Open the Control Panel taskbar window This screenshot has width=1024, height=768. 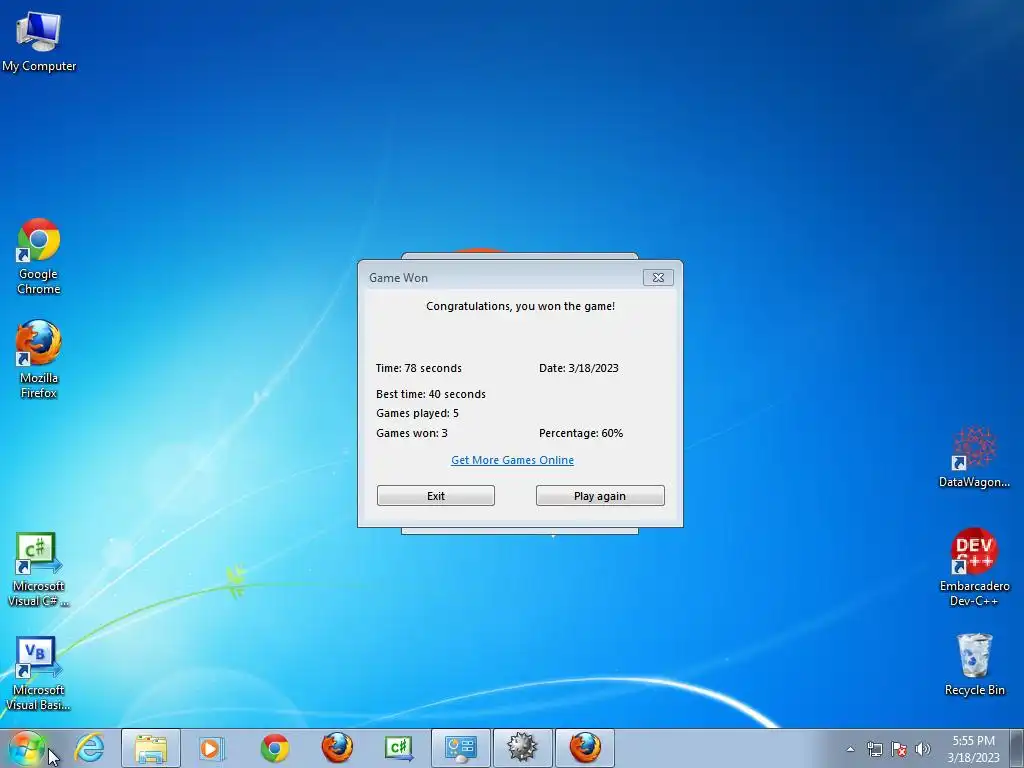click(461, 748)
